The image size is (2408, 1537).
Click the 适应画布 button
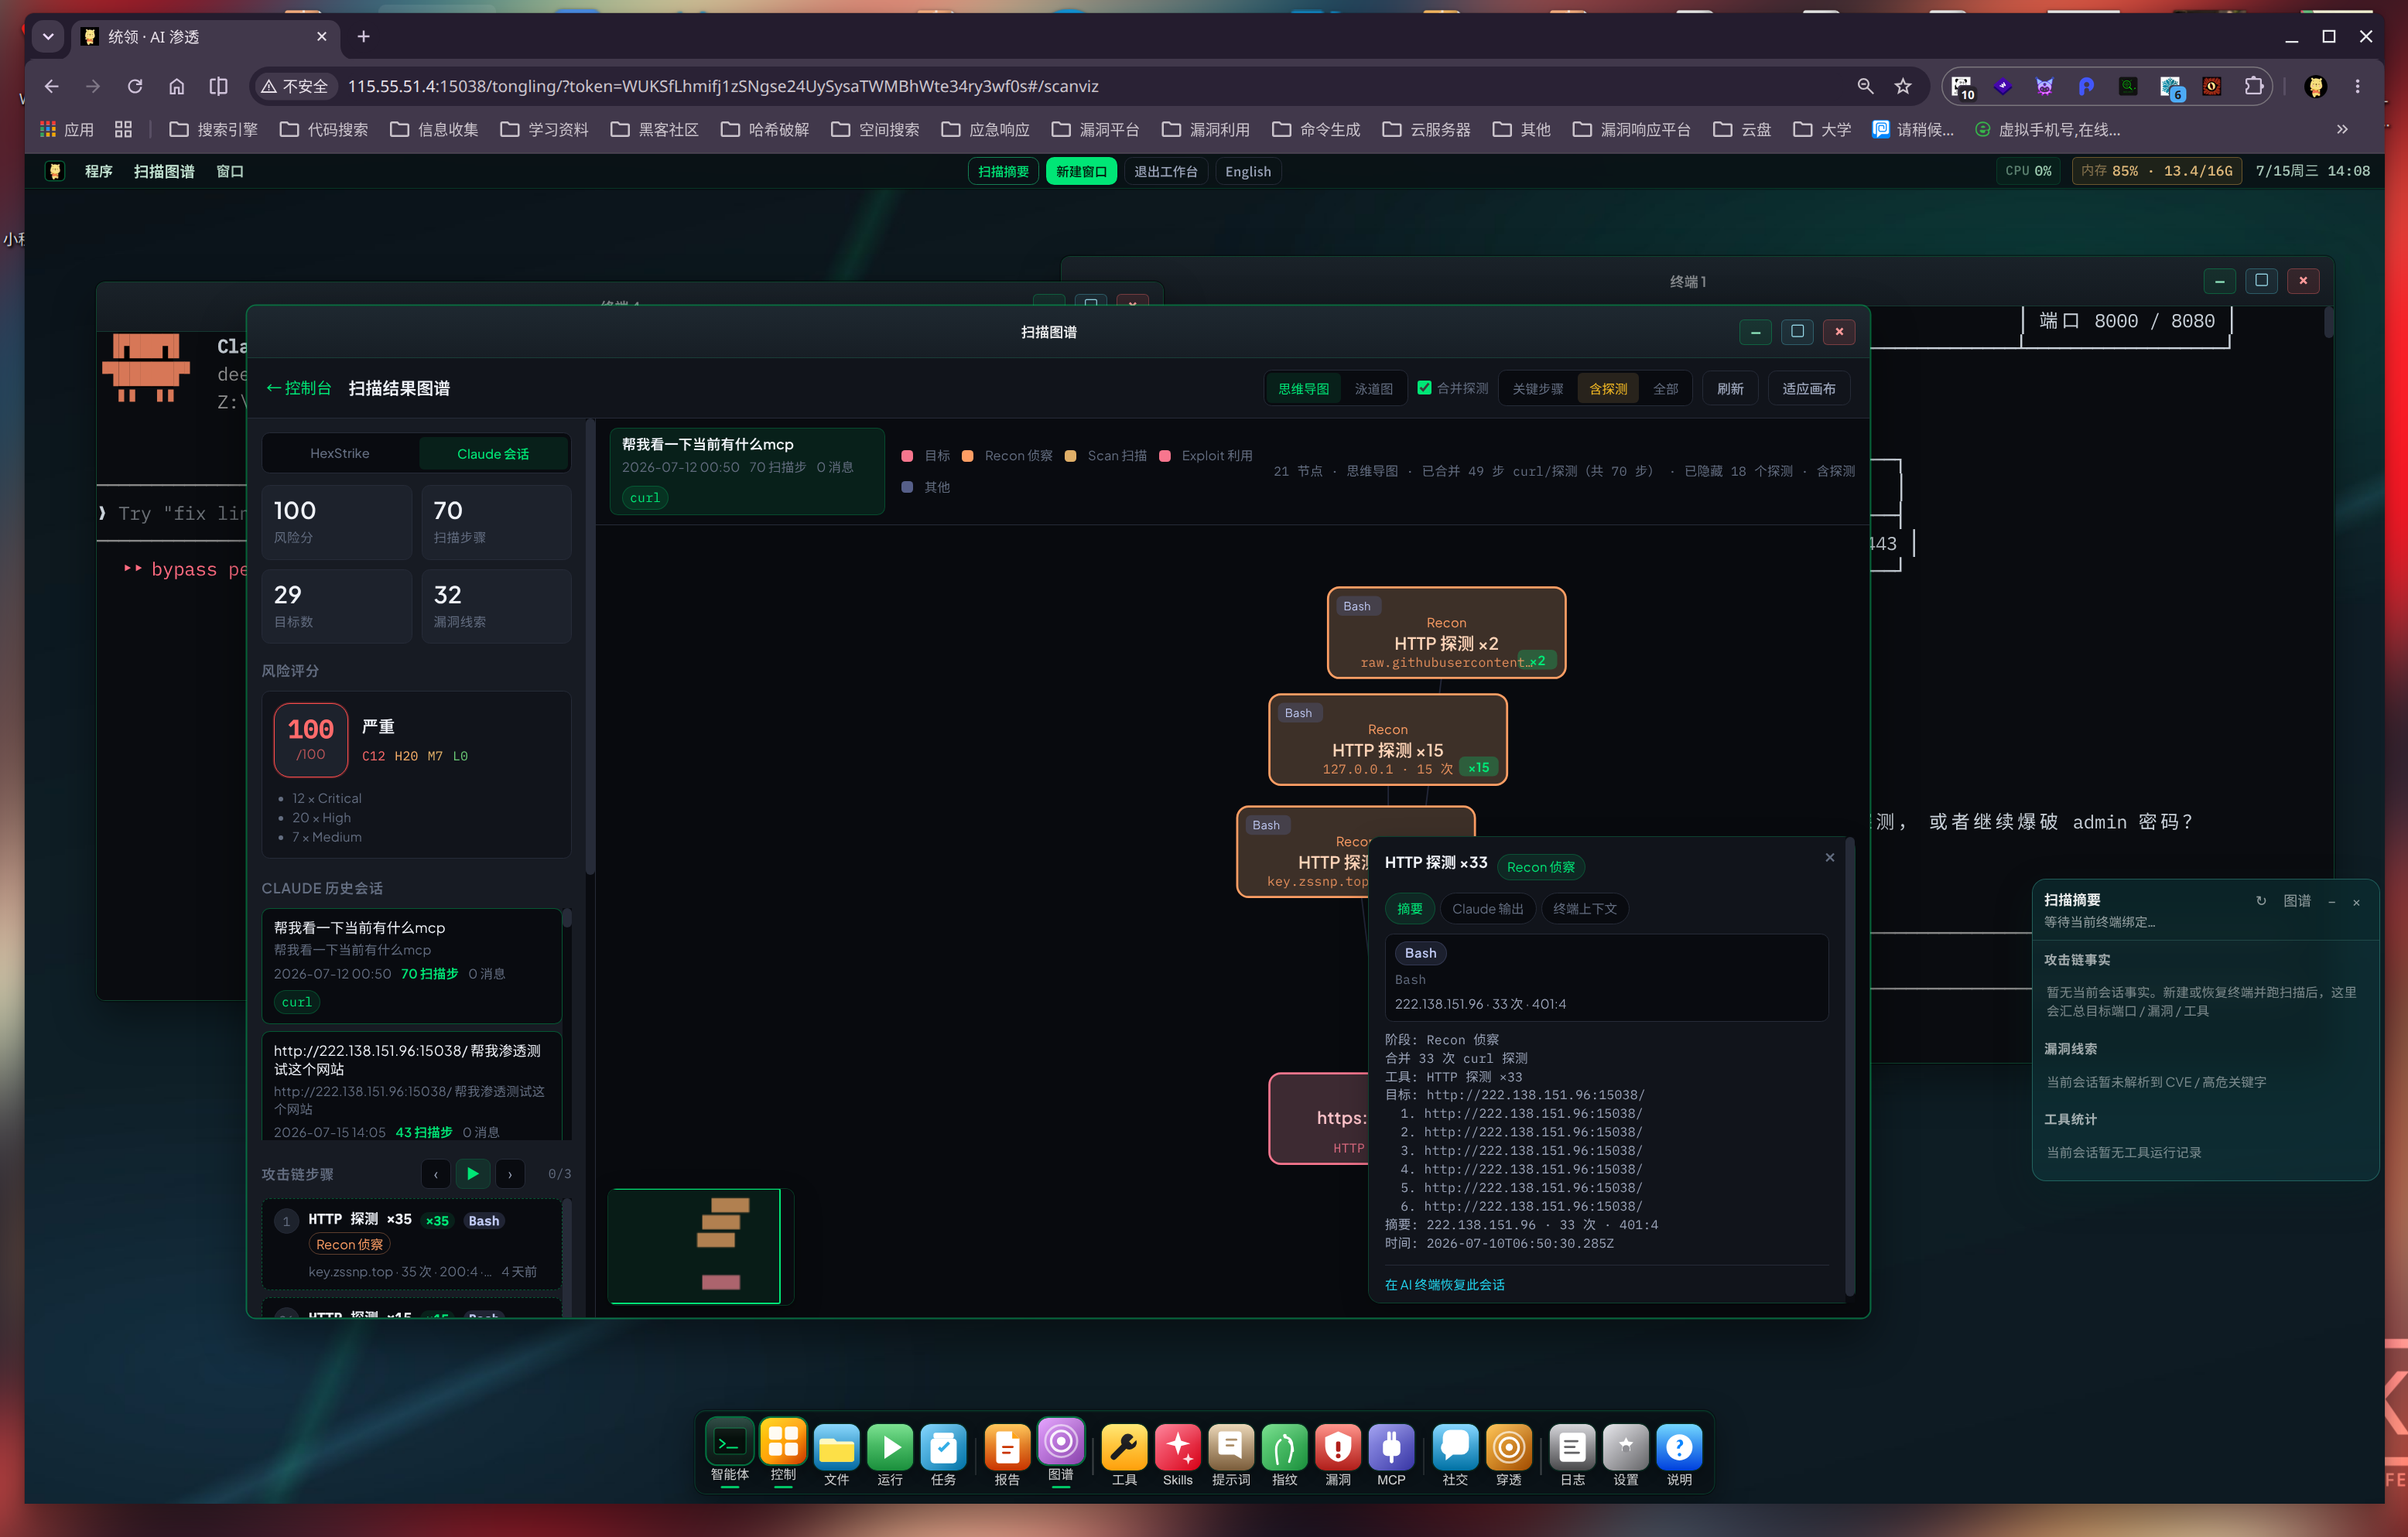pyautogui.click(x=1808, y=389)
